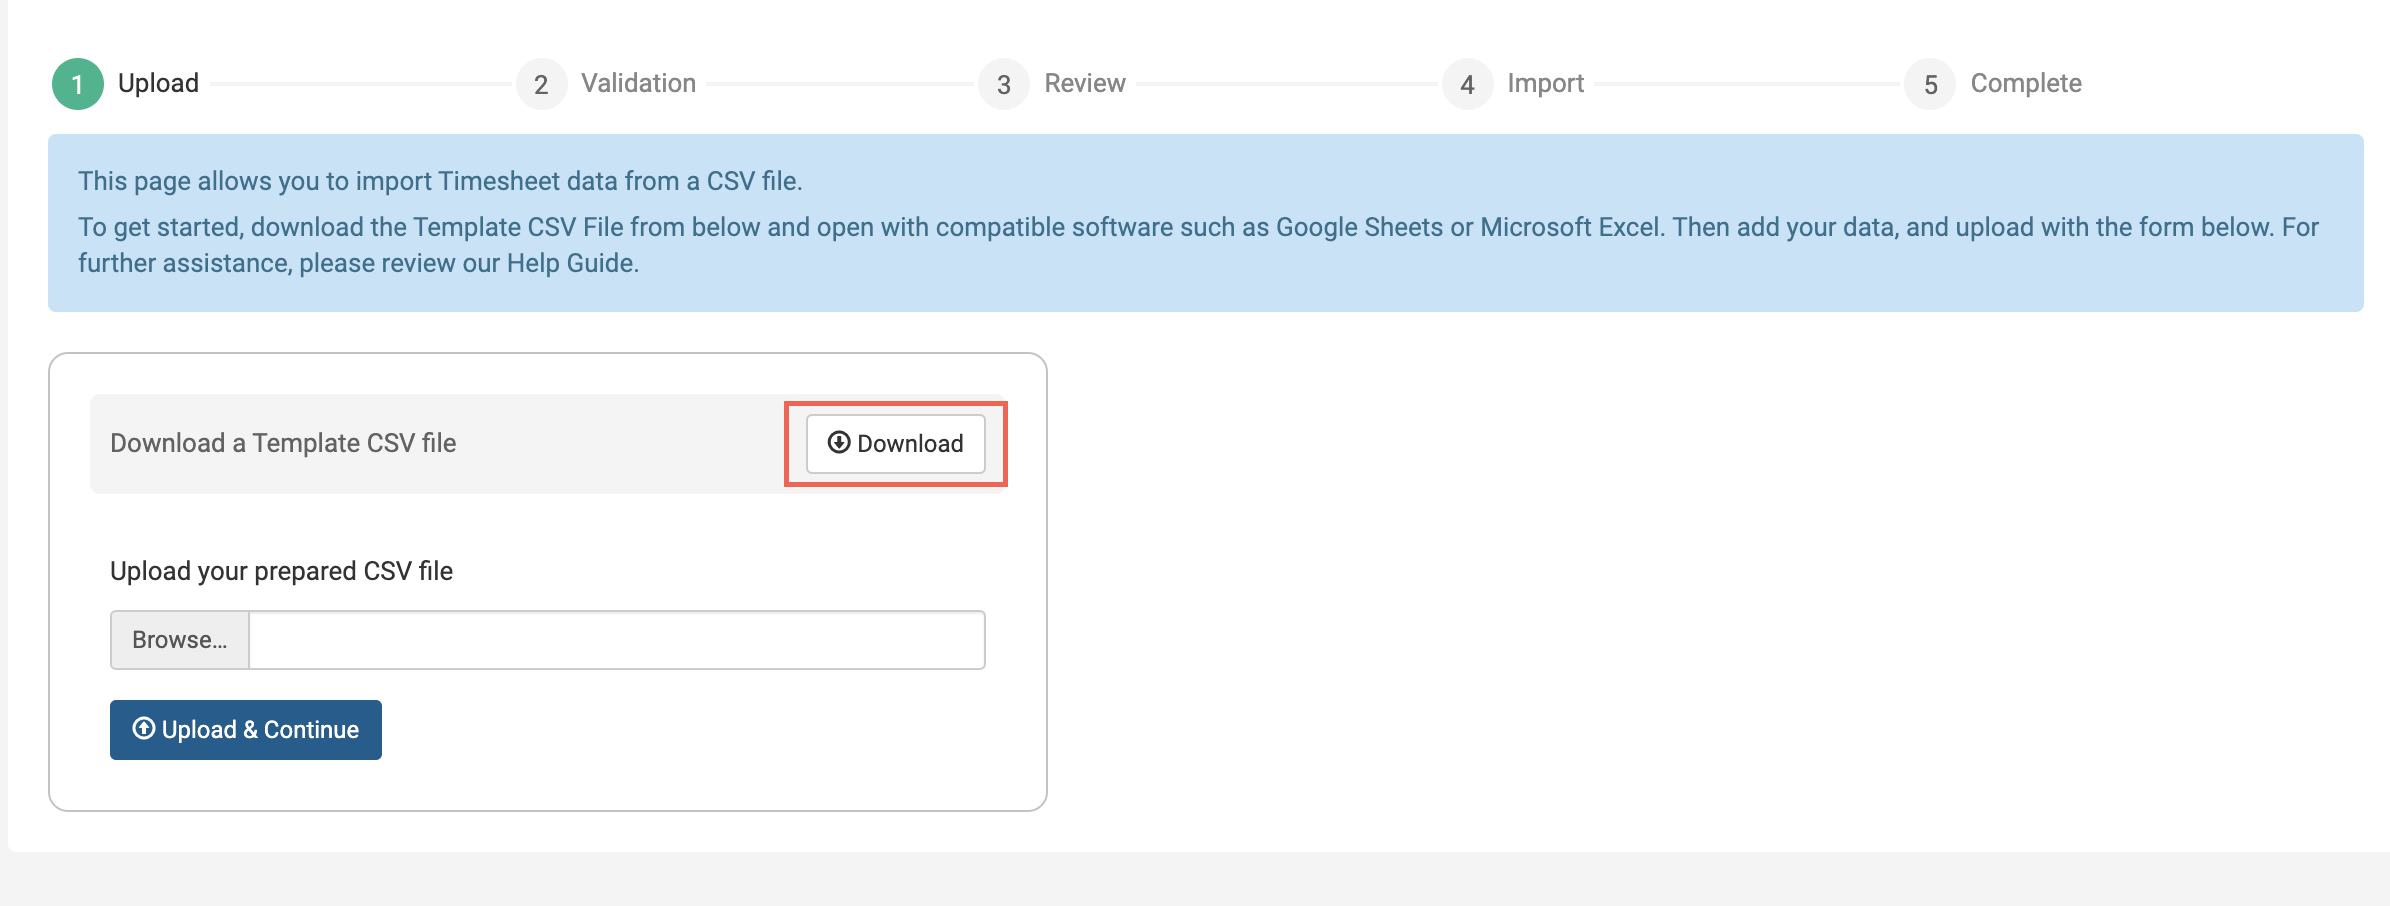This screenshot has width=2390, height=906.
Task: Select the Validation step label text
Action: (637, 83)
